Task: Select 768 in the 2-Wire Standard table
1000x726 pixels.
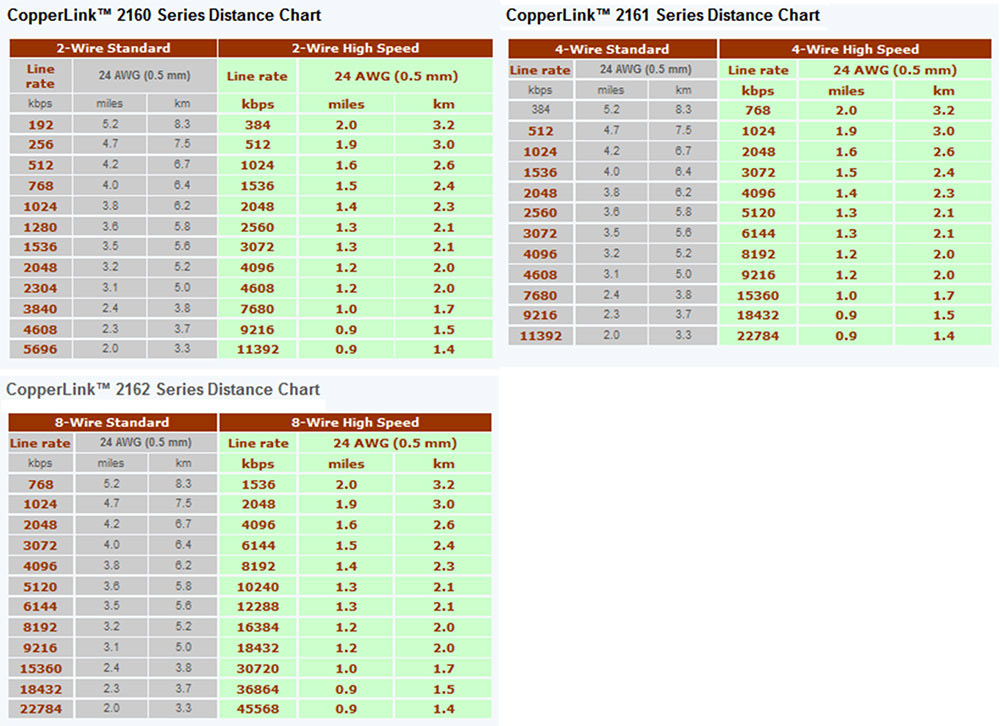Action: click(41, 186)
